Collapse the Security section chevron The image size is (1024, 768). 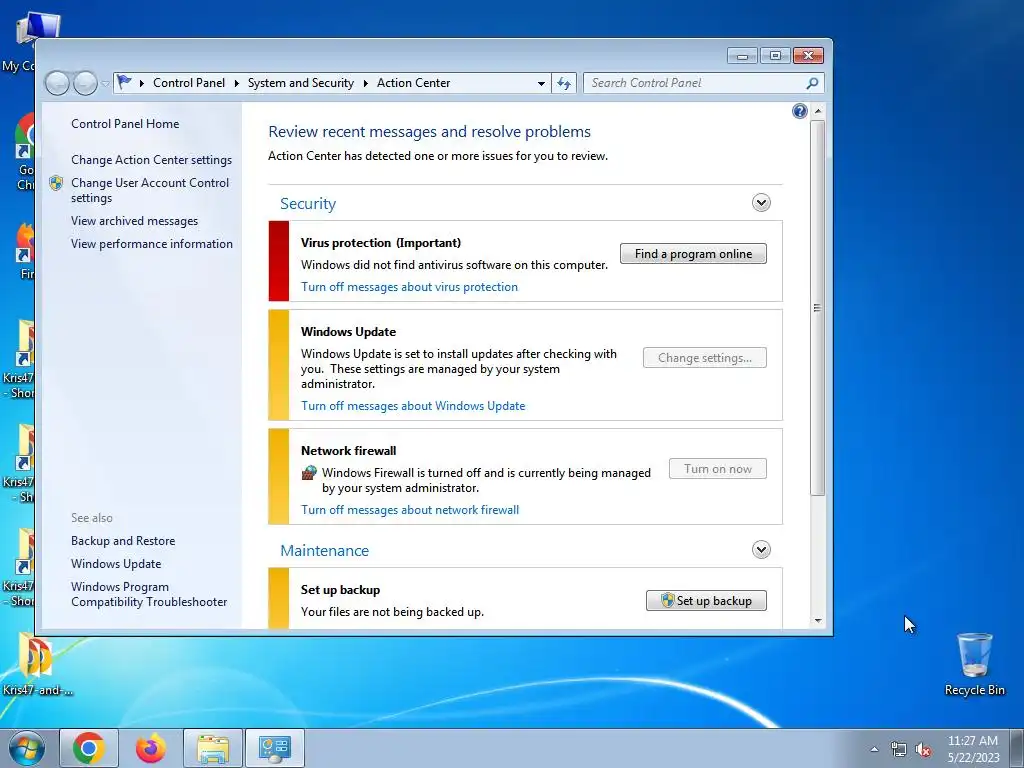(x=761, y=202)
